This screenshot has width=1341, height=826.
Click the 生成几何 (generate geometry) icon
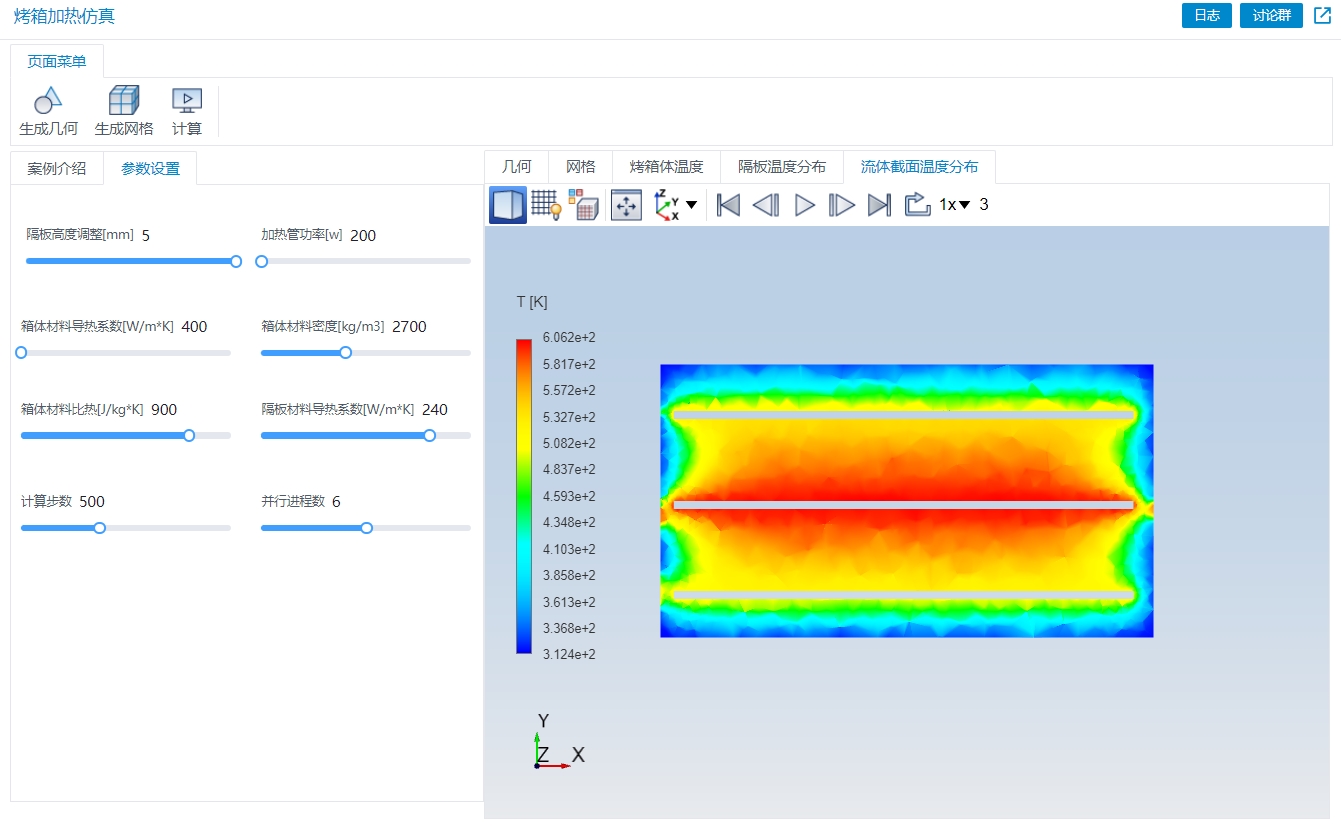coord(48,102)
